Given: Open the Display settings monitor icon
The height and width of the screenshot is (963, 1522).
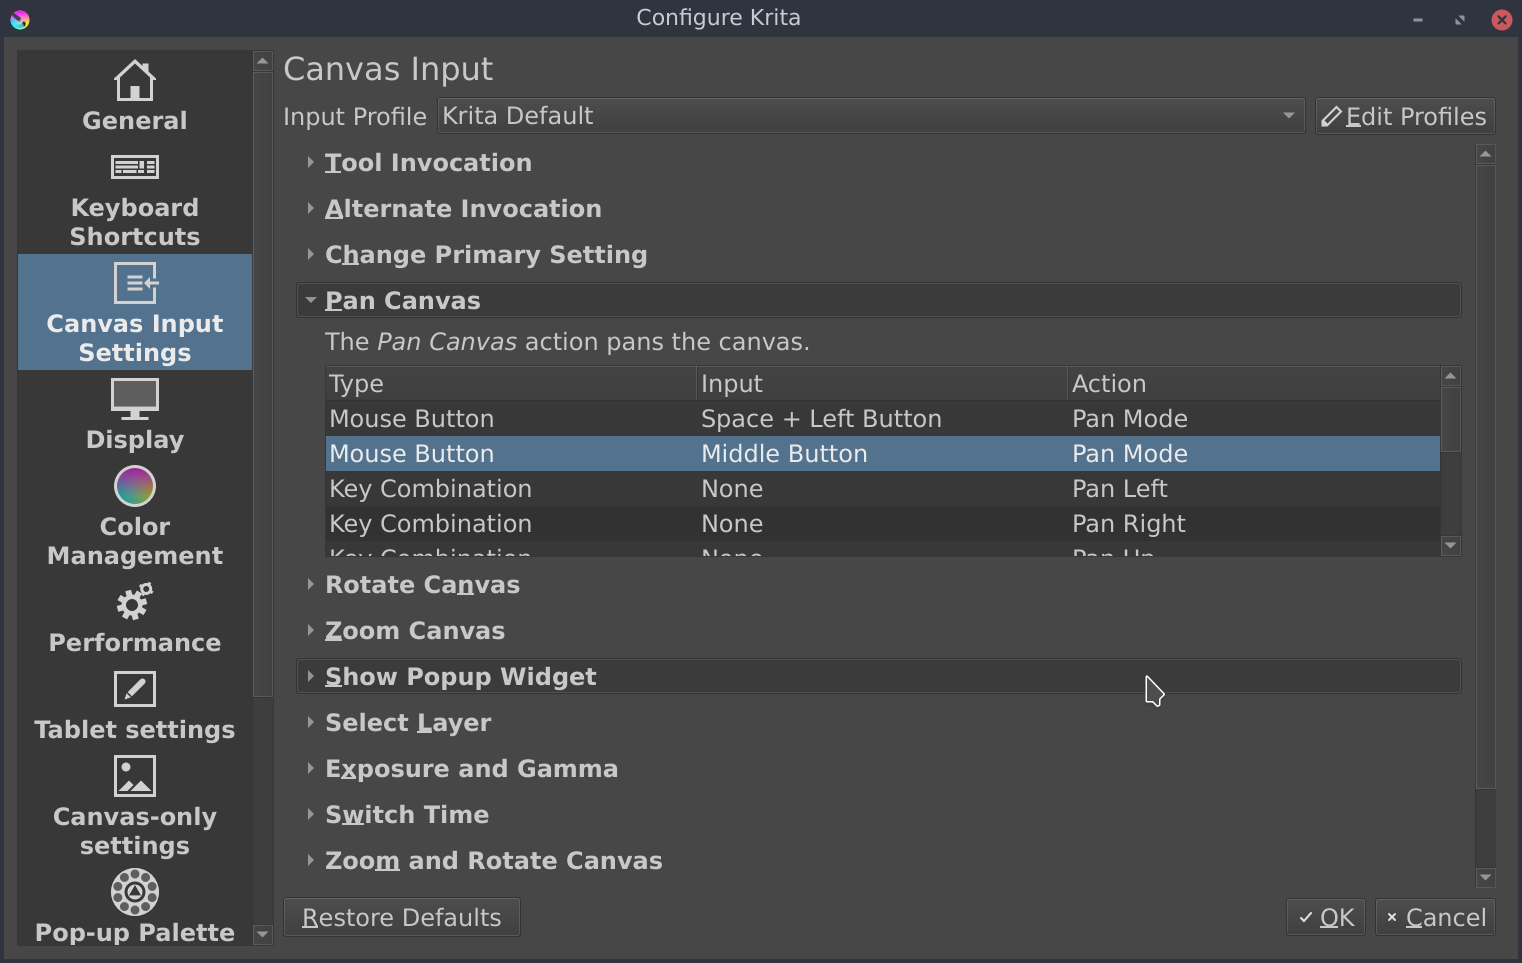Looking at the screenshot, I should [135, 399].
